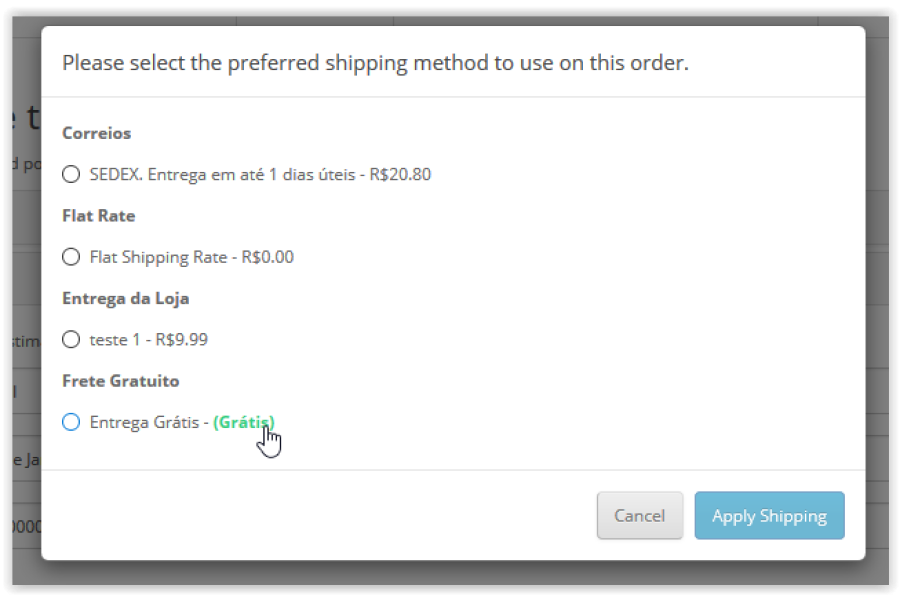Choose the Flat Shipping Rate radio button
The image size is (900, 600).
coord(71,257)
